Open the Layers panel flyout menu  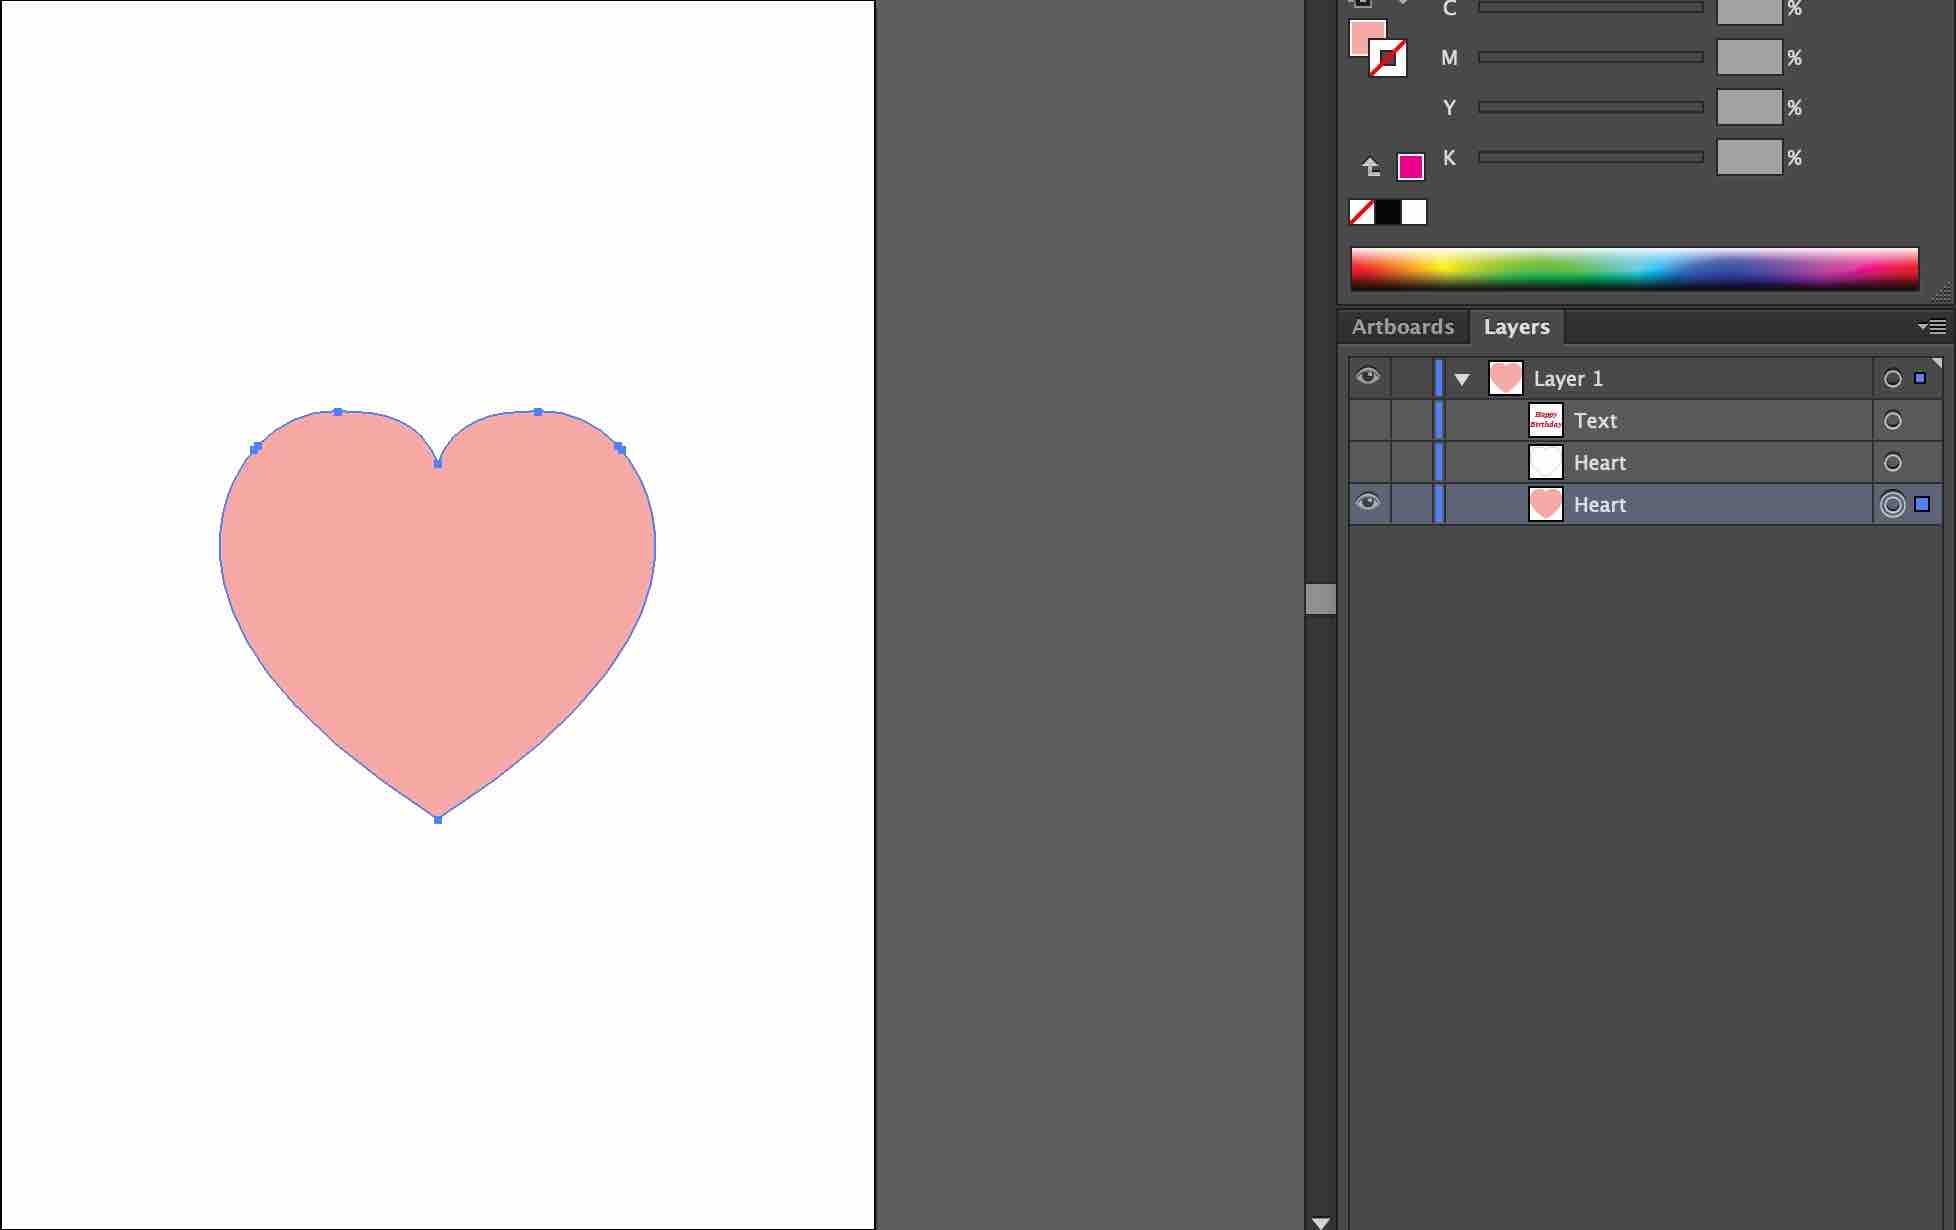1932,327
